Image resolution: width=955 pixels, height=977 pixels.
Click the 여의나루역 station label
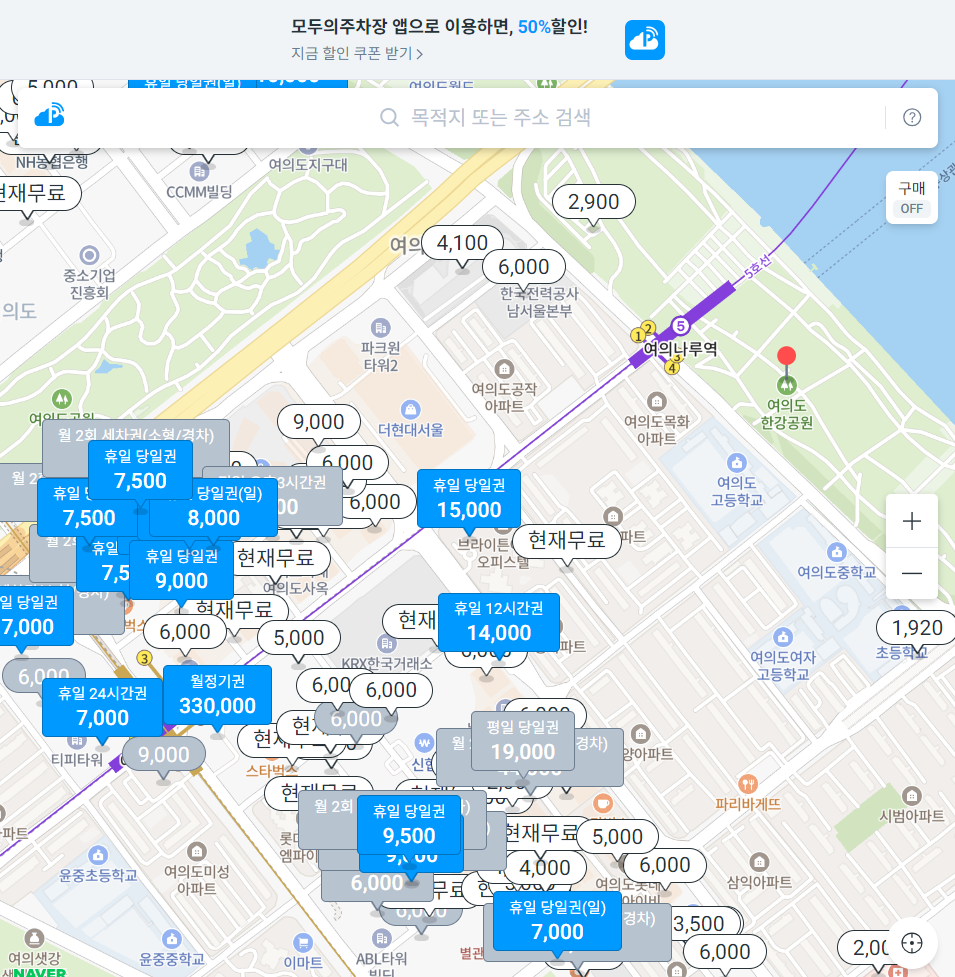point(680,349)
